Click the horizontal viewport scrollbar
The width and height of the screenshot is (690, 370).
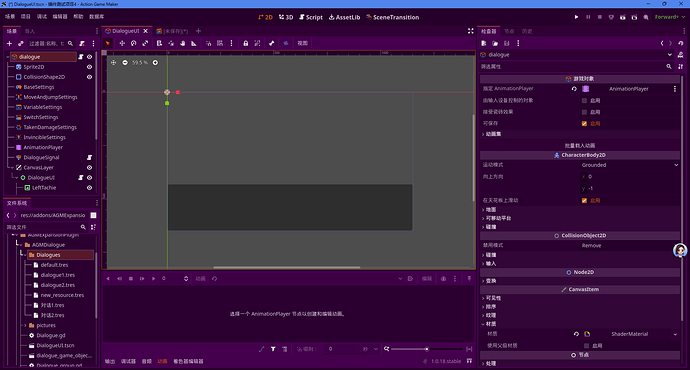(287, 267)
